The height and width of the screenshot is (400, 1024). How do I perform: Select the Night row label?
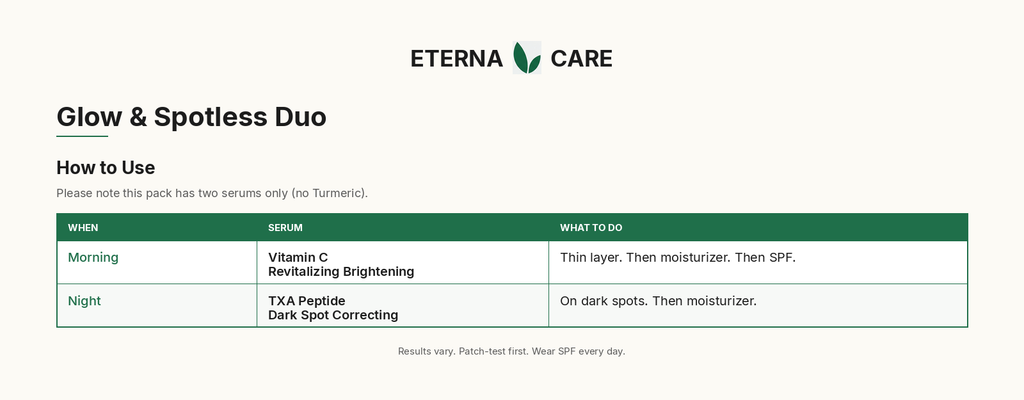84,301
